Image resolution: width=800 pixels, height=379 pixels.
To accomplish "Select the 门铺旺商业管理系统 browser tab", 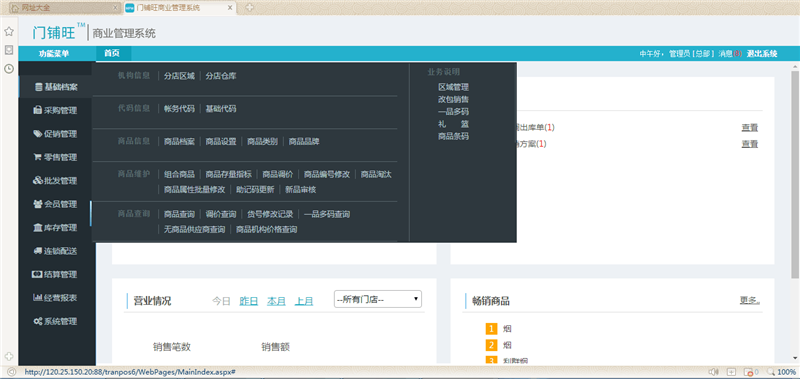I will (180, 8).
